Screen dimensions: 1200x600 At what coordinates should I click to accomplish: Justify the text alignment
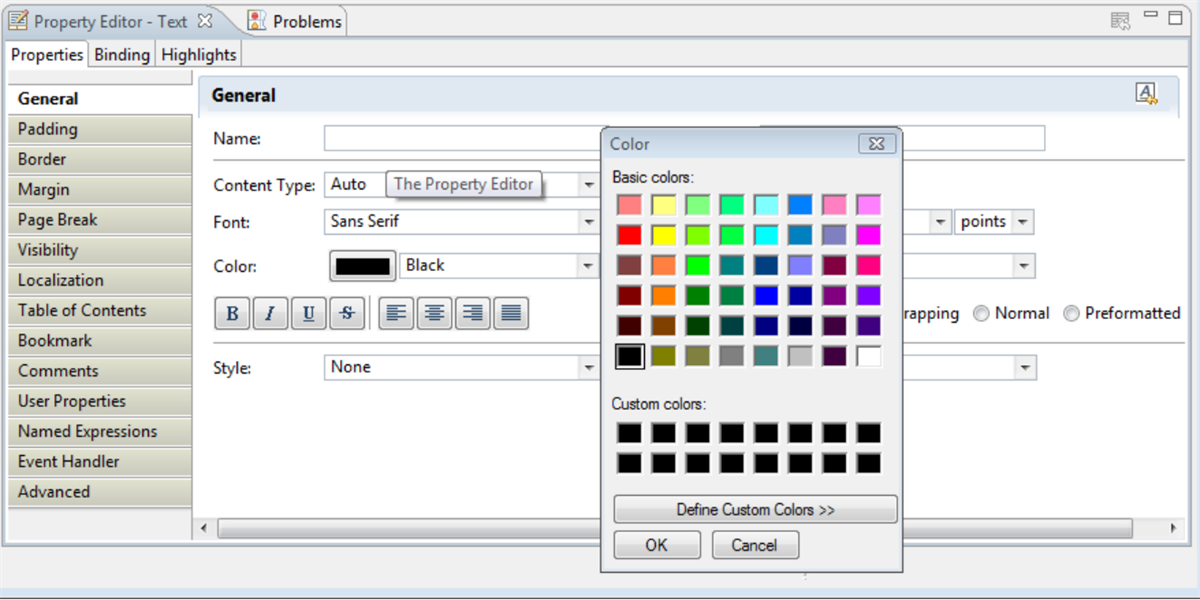coord(511,314)
